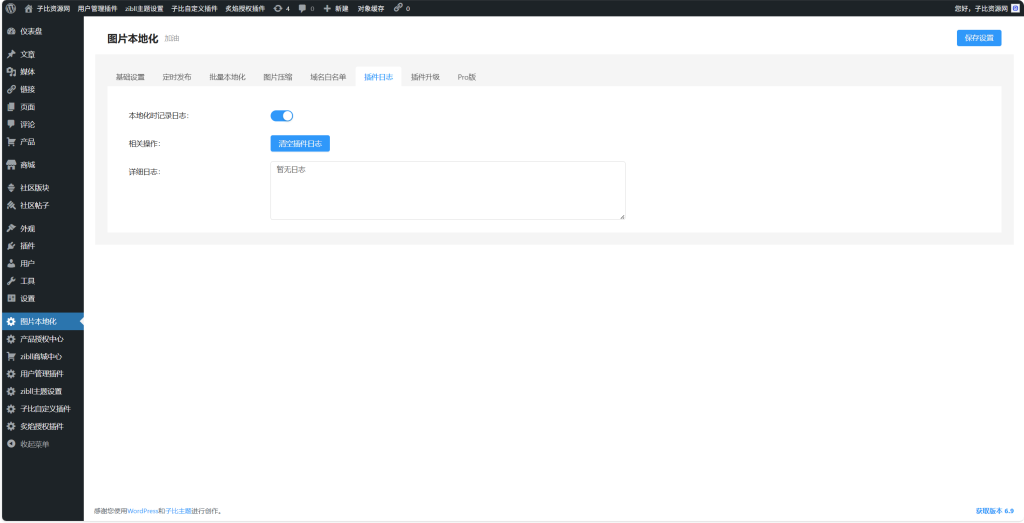Select the 域名白名单 tab
The height and width of the screenshot is (523, 1024).
point(328,77)
